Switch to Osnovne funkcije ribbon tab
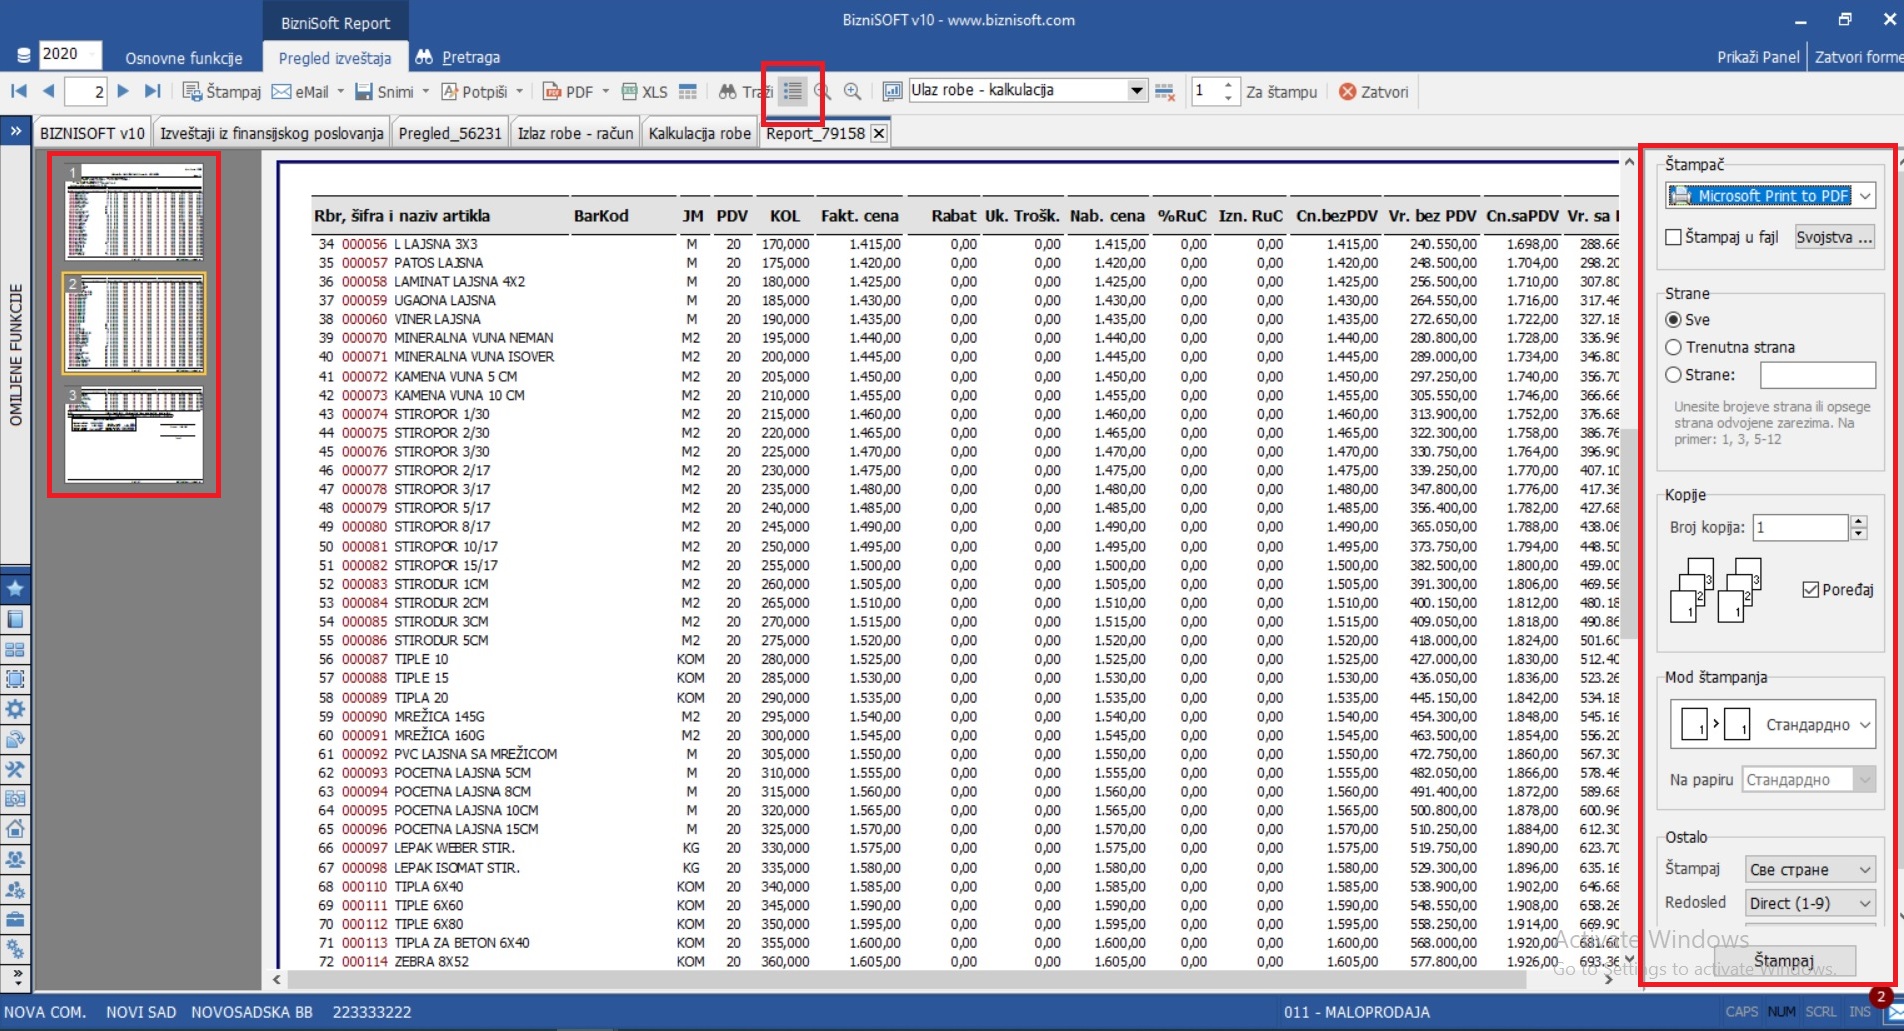 [x=184, y=57]
